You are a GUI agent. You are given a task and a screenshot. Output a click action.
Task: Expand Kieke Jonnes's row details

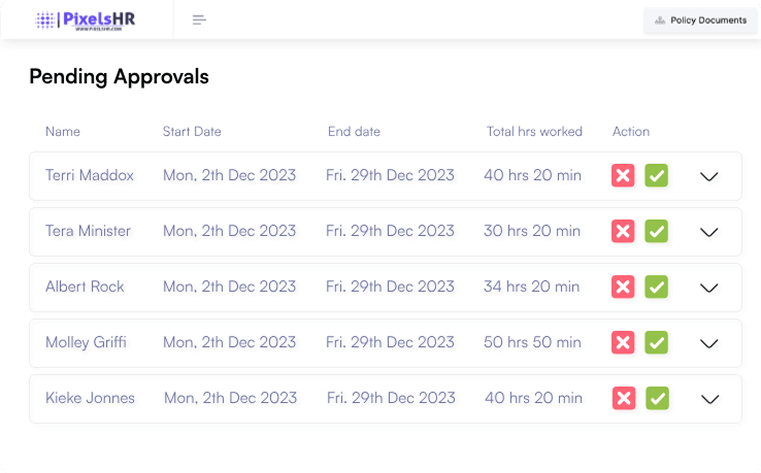710,399
